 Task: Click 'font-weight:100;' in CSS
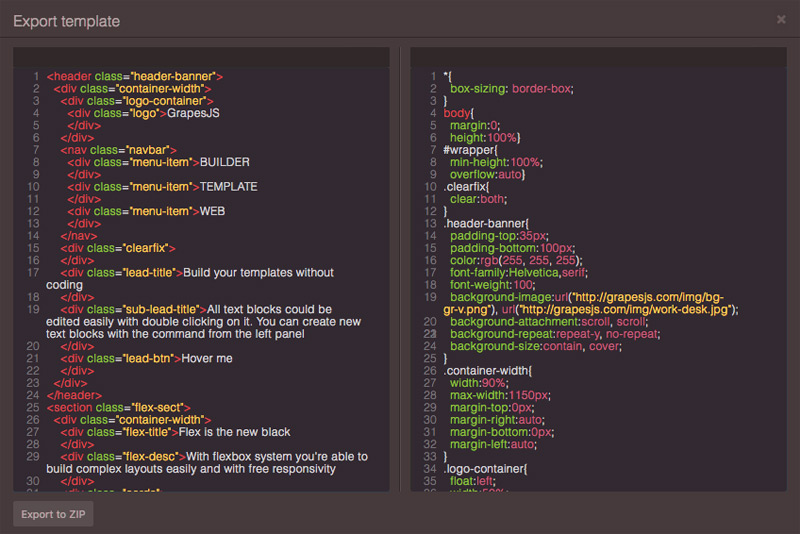coord(493,285)
